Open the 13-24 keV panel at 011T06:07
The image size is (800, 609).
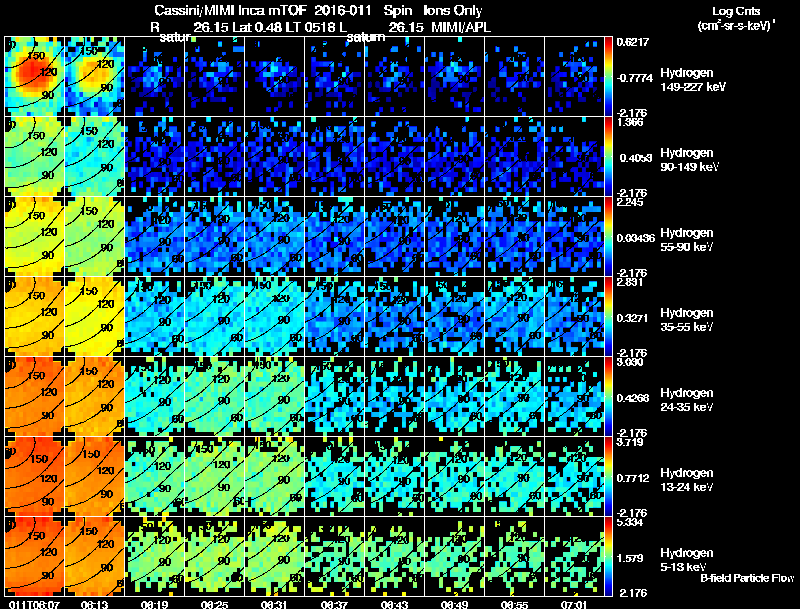coord(35,476)
